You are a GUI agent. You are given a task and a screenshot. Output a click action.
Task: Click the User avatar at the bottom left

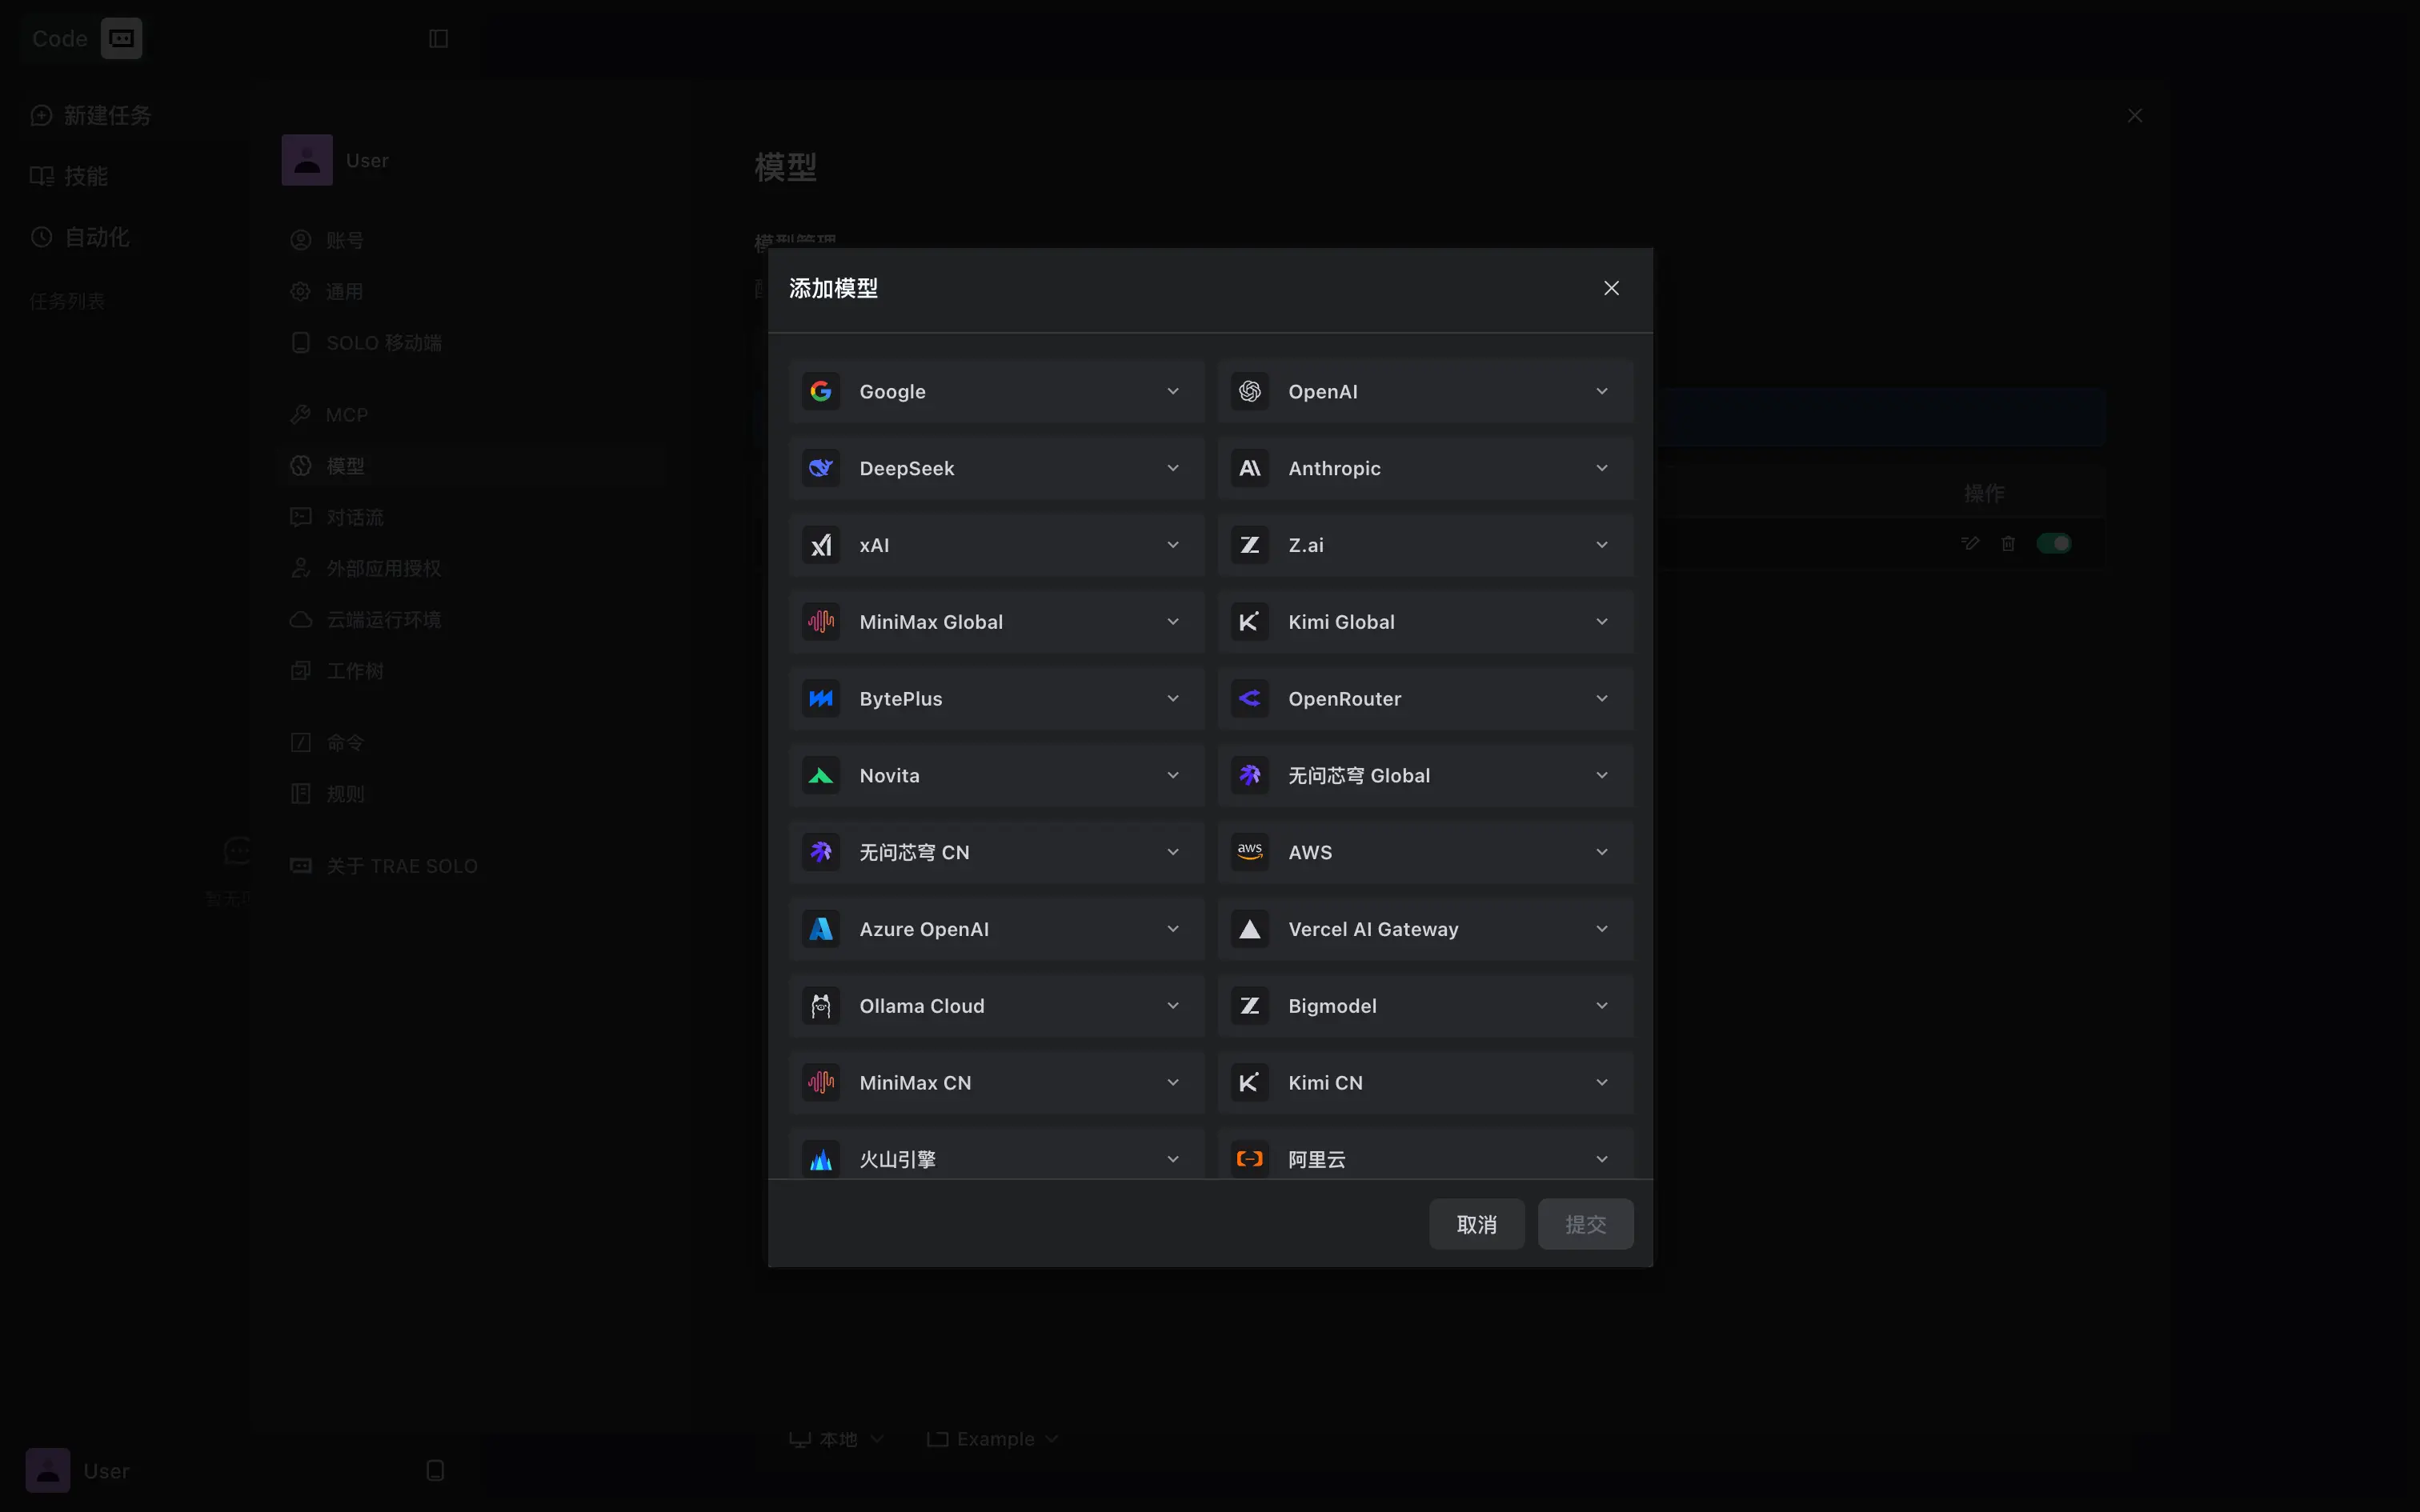[x=48, y=1470]
